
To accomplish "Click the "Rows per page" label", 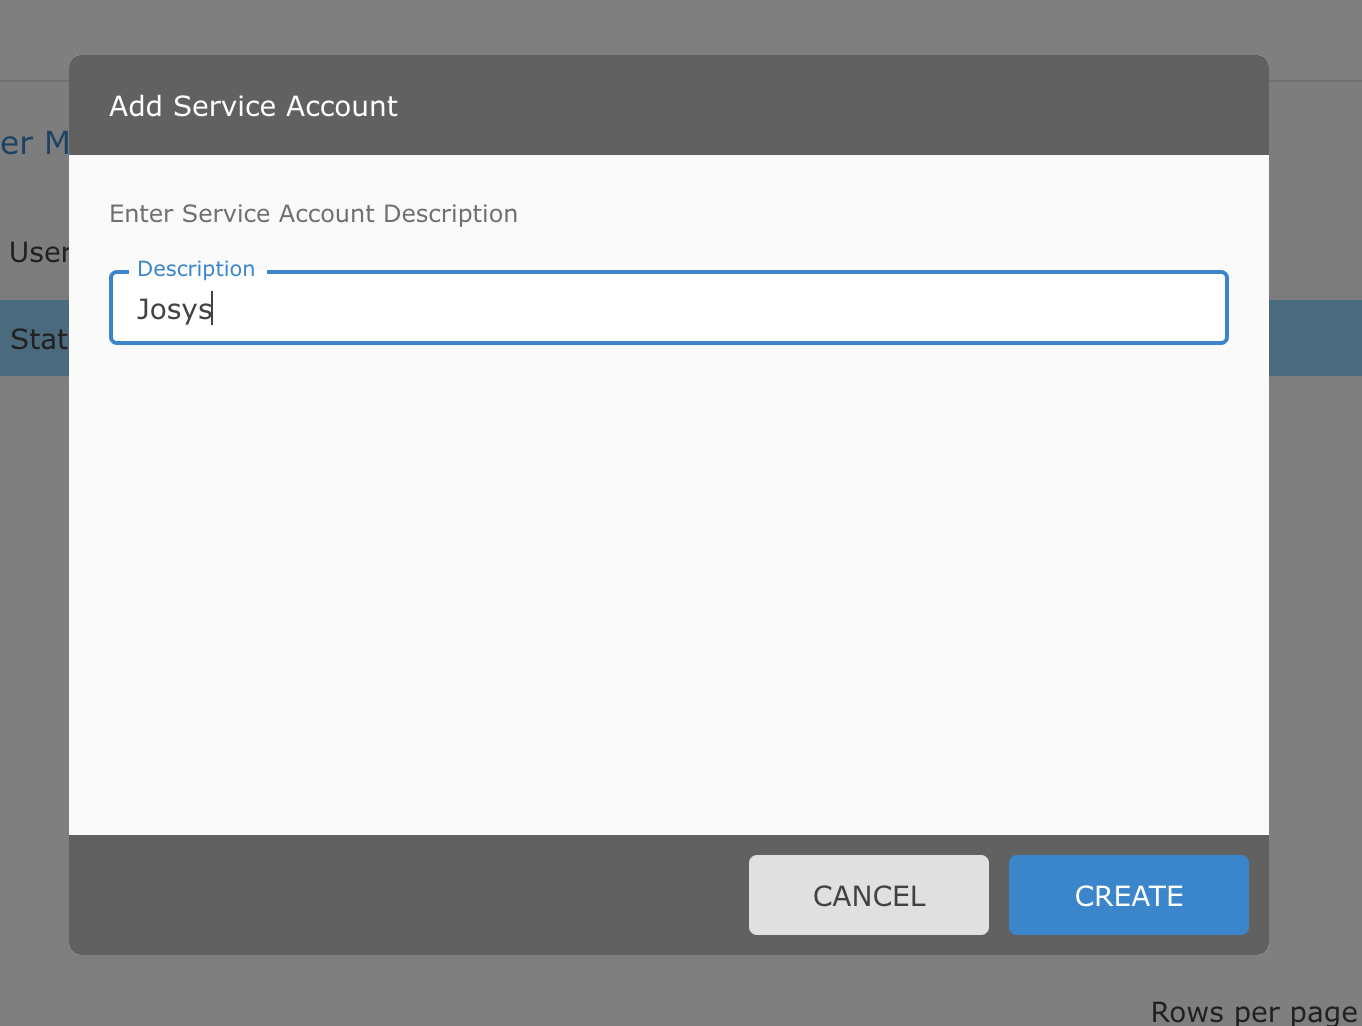I will coord(1252,1011).
